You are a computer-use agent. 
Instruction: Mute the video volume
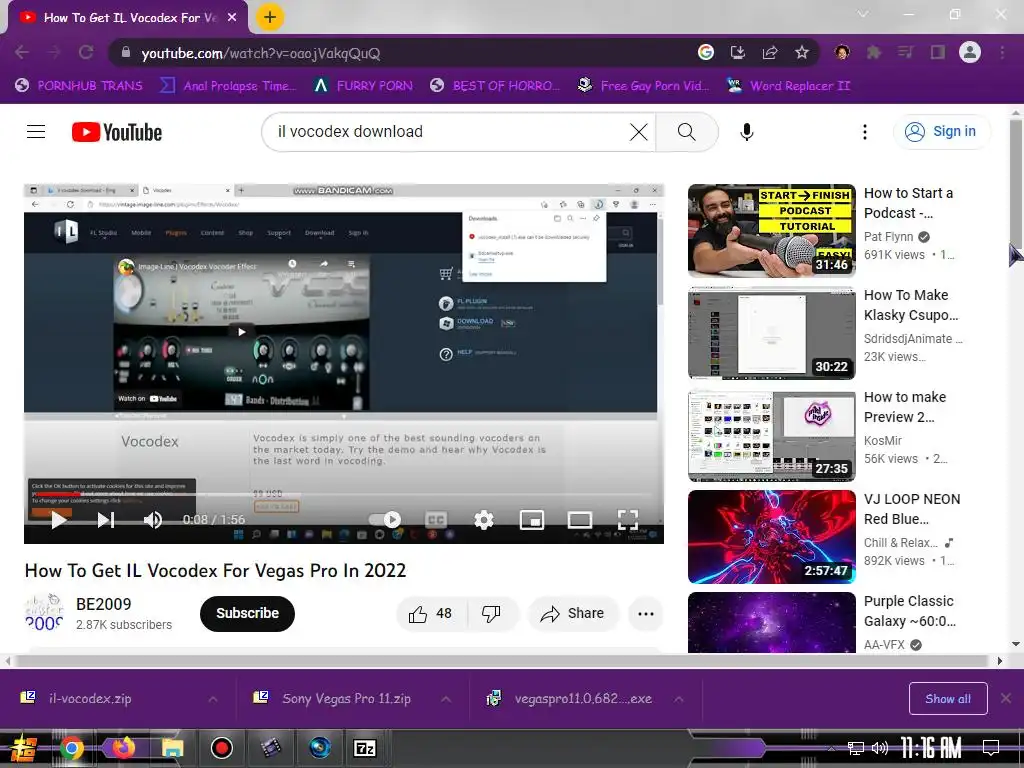[x=153, y=520]
